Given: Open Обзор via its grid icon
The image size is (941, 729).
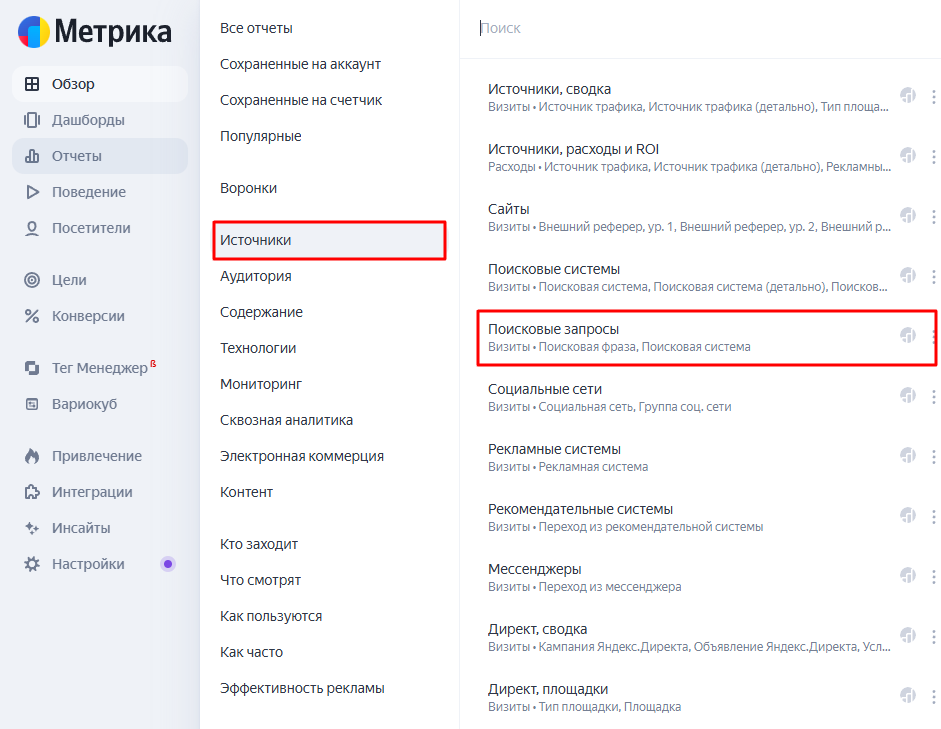Looking at the screenshot, I should pyautogui.click(x=32, y=84).
